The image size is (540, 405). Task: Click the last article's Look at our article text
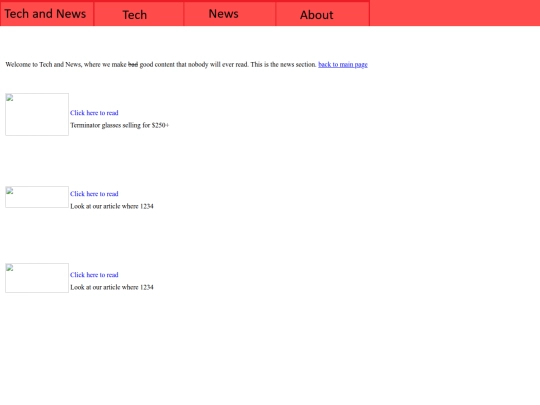tap(112, 287)
